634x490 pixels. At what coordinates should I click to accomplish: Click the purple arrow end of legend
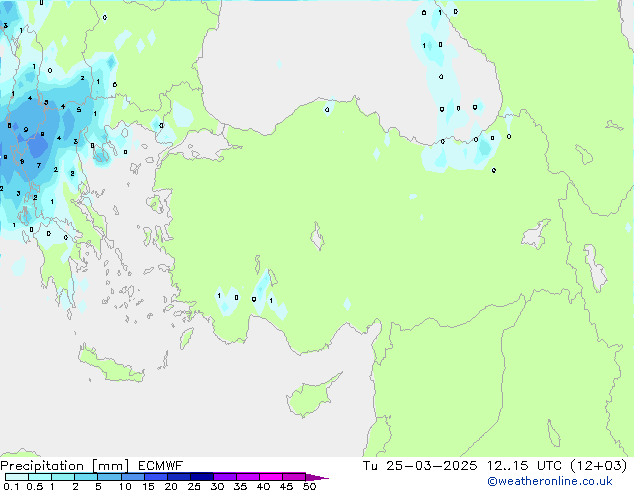click(x=317, y=477)
